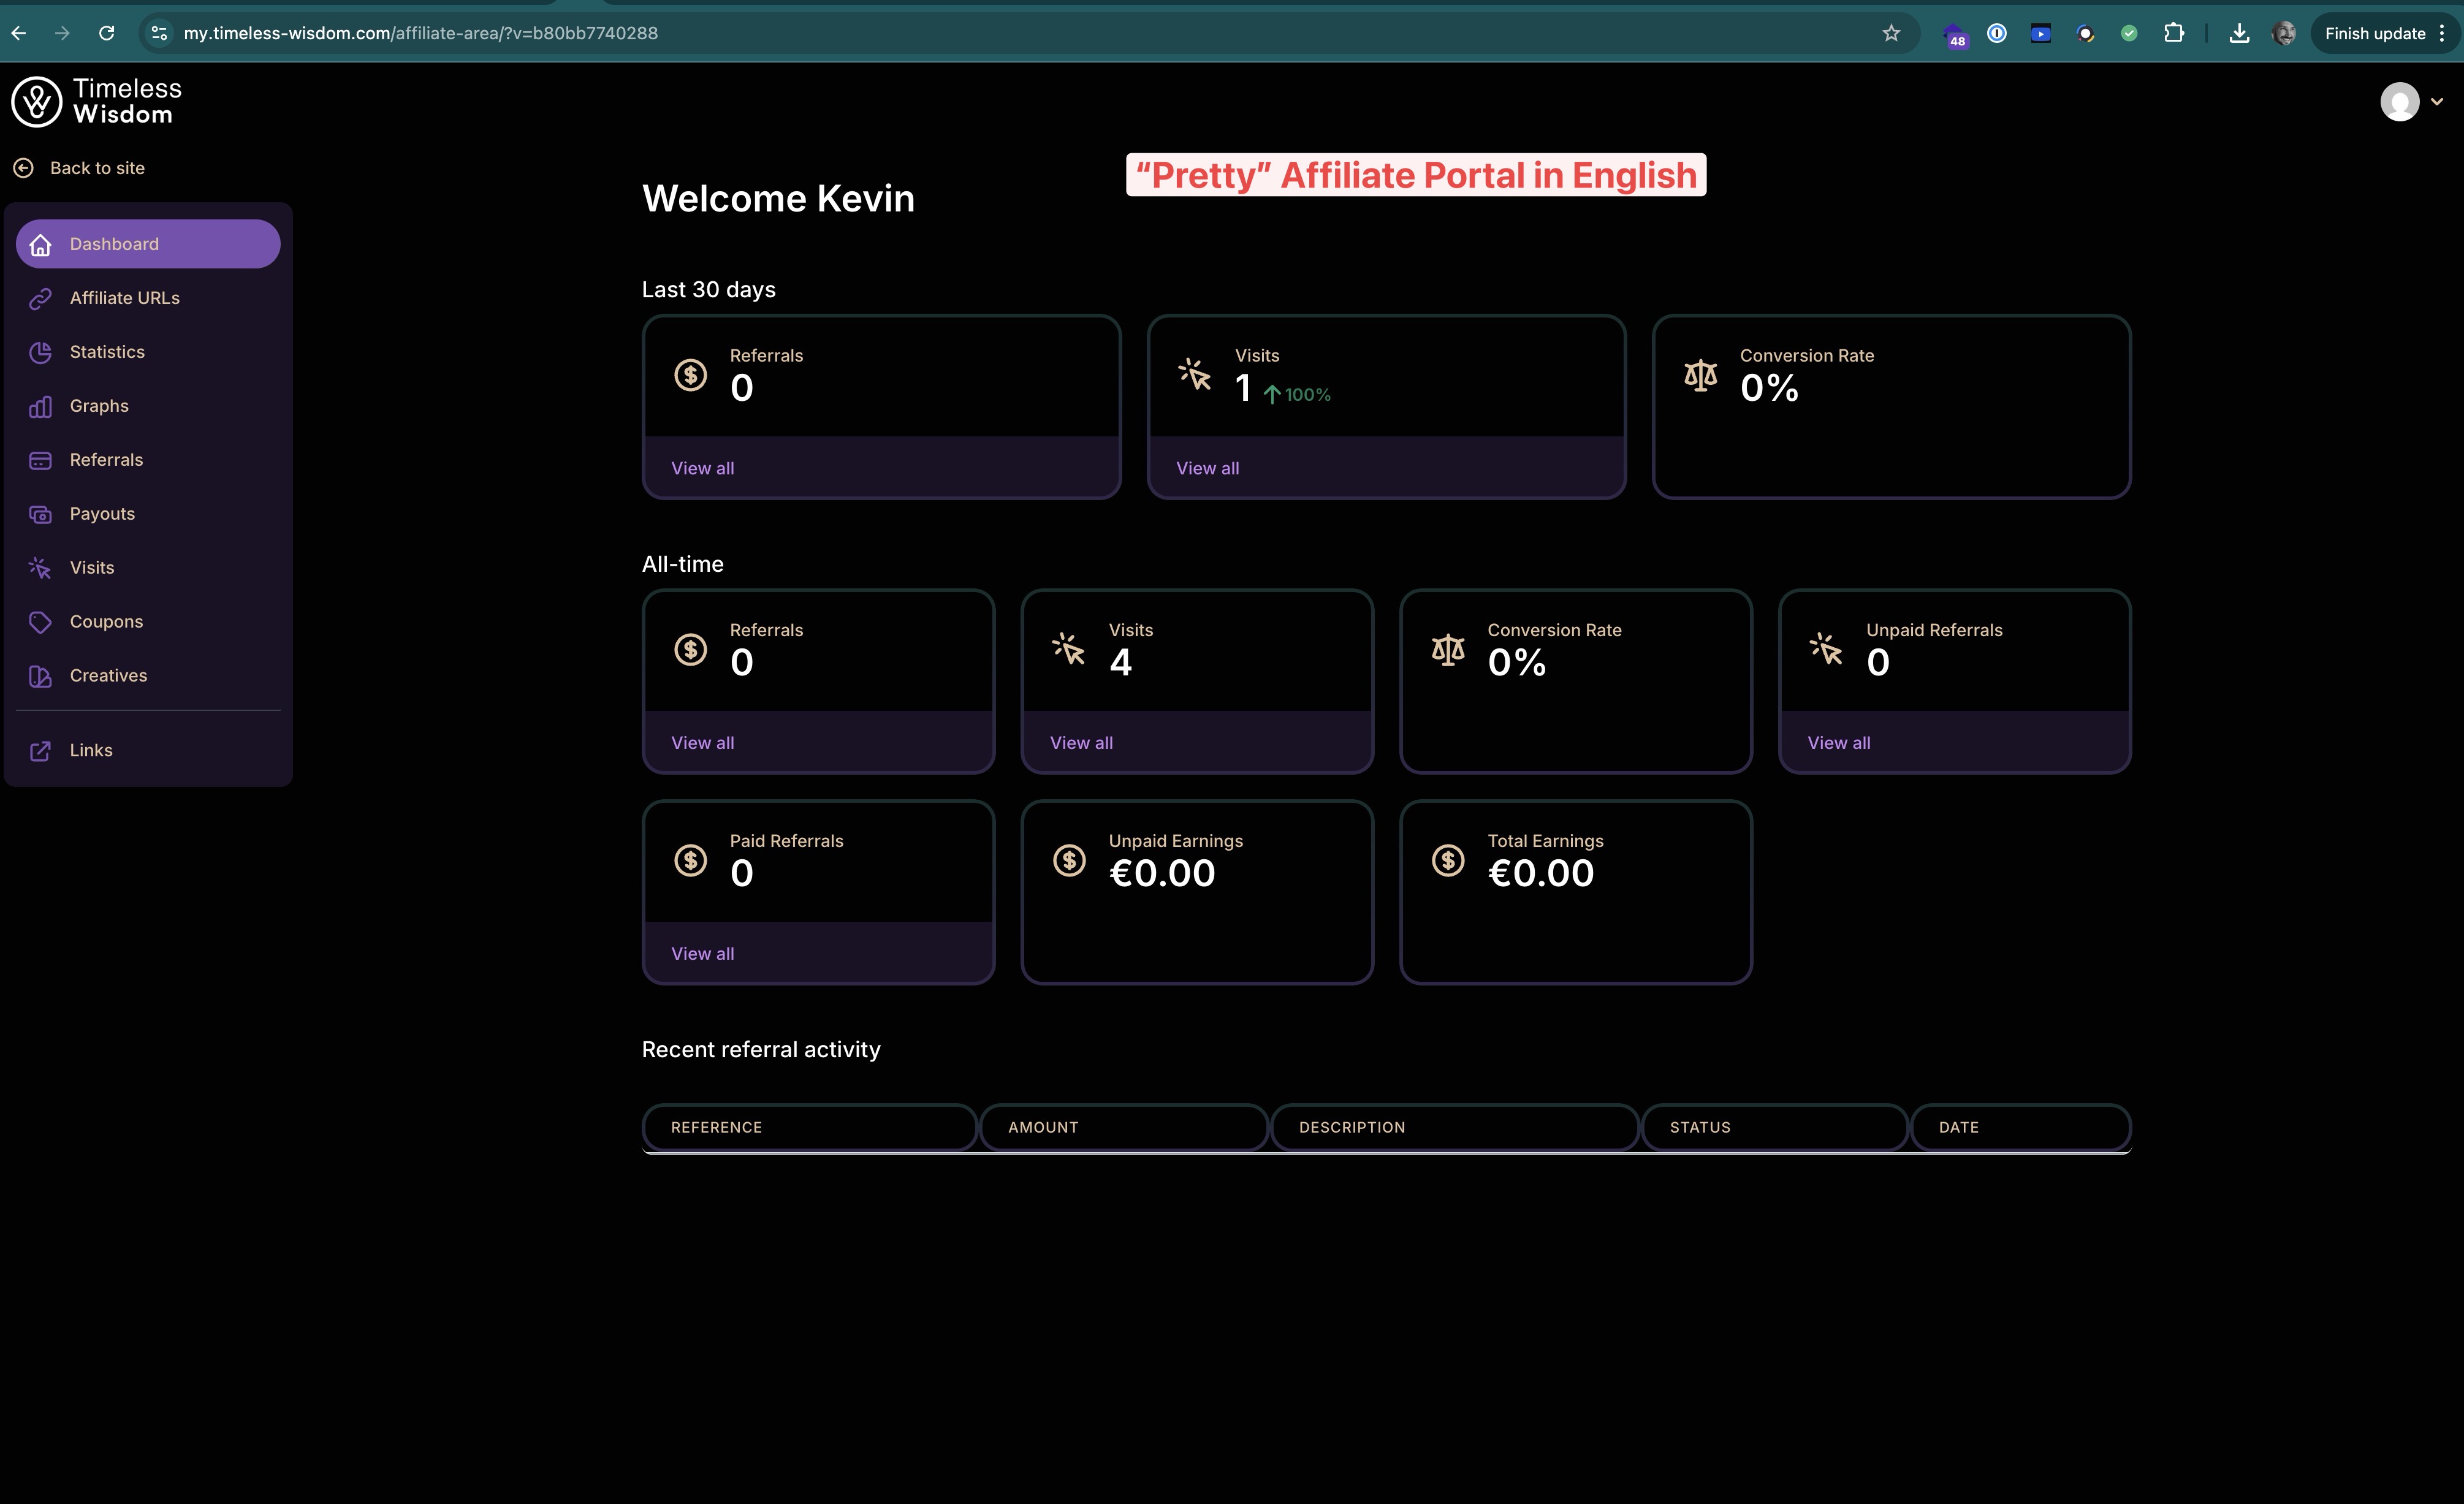Click the Dashboard home icon
Viewport: 2464px width, 1504px height.
coord(40,244)
